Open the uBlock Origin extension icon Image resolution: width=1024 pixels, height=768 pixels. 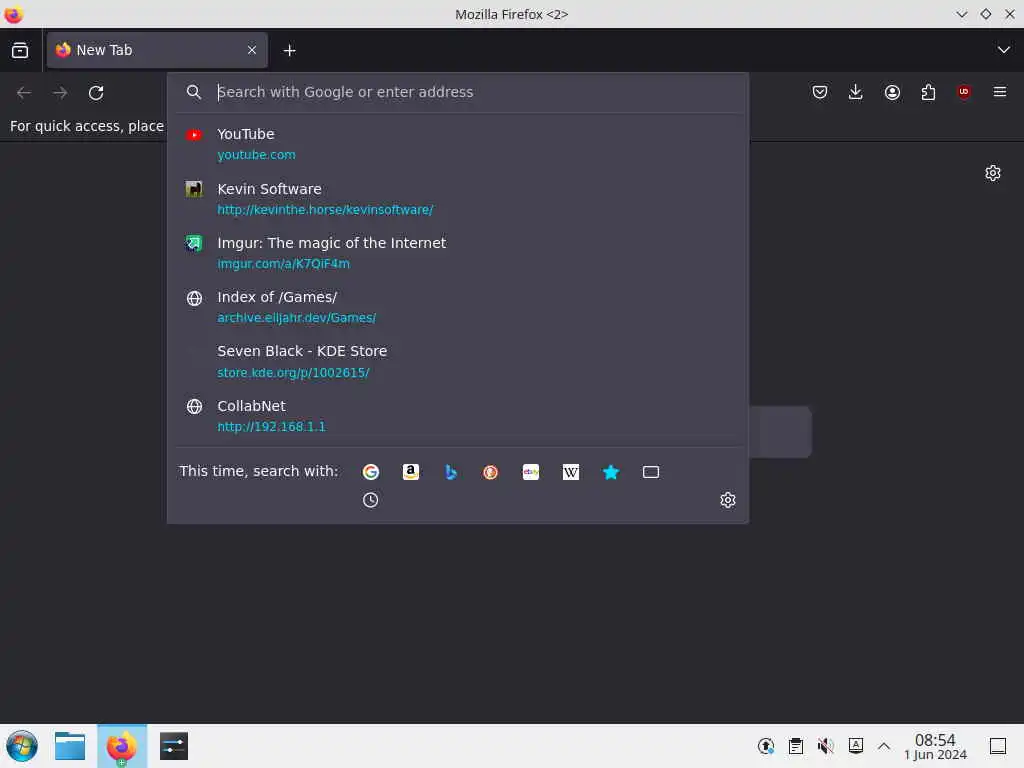coord(964,92)
